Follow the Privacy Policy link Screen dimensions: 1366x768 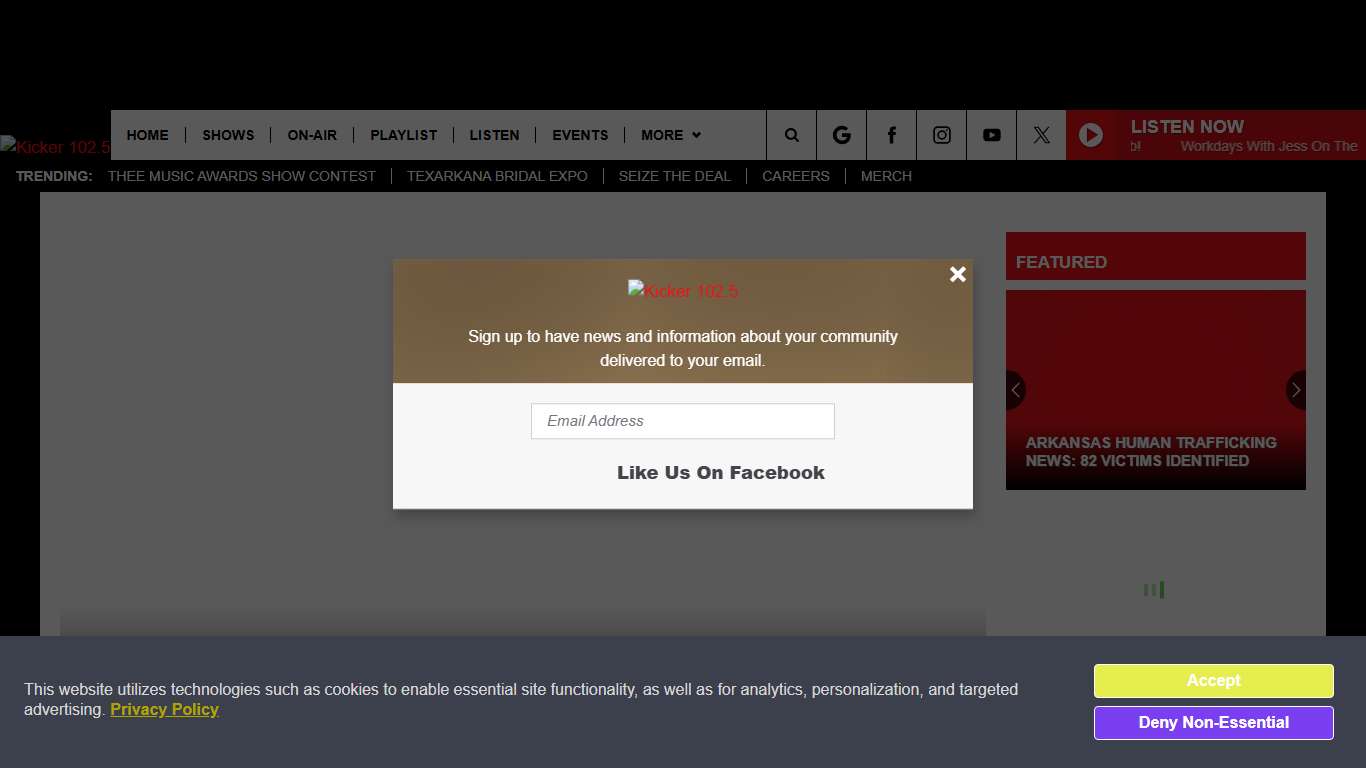(x=164, y=710)
